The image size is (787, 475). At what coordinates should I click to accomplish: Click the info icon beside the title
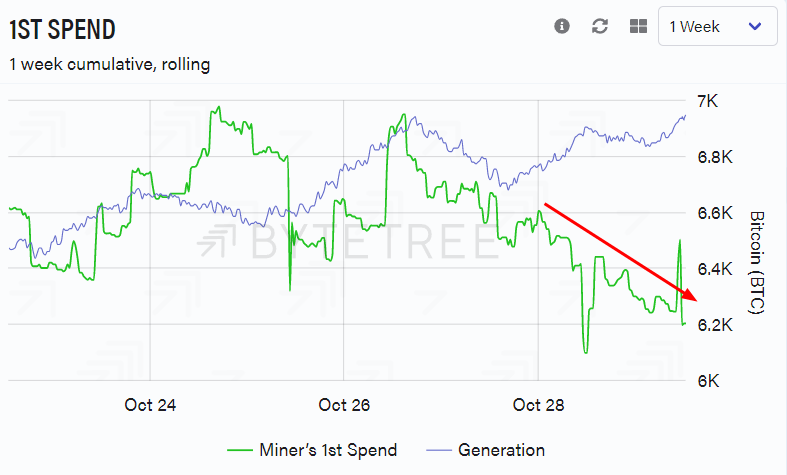pos(562,27)
